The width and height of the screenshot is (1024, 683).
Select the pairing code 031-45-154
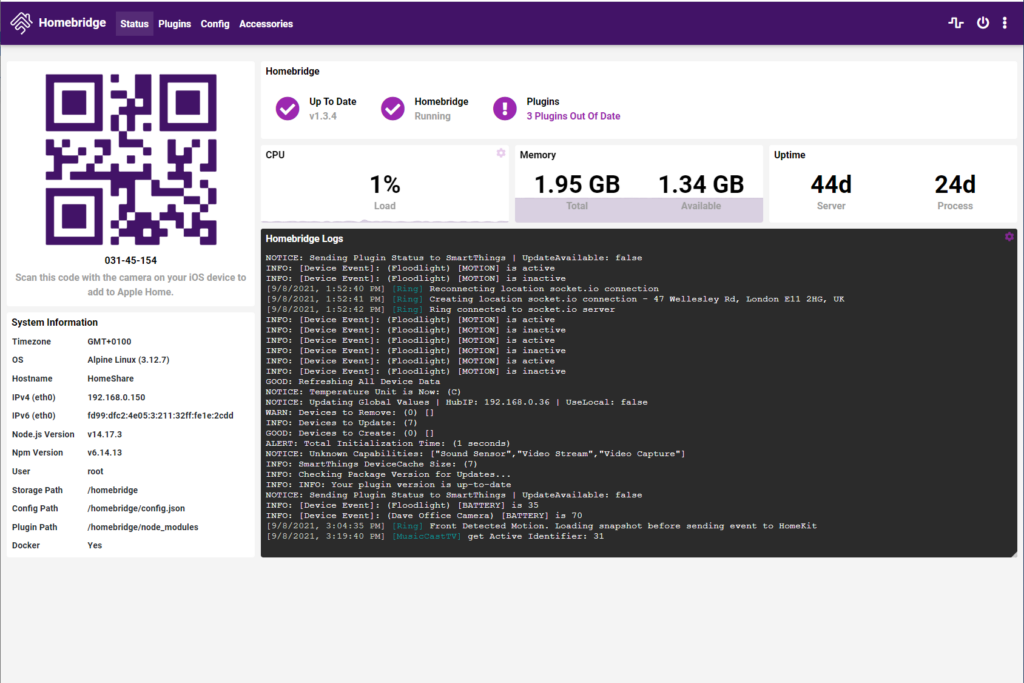coord(131,261)
